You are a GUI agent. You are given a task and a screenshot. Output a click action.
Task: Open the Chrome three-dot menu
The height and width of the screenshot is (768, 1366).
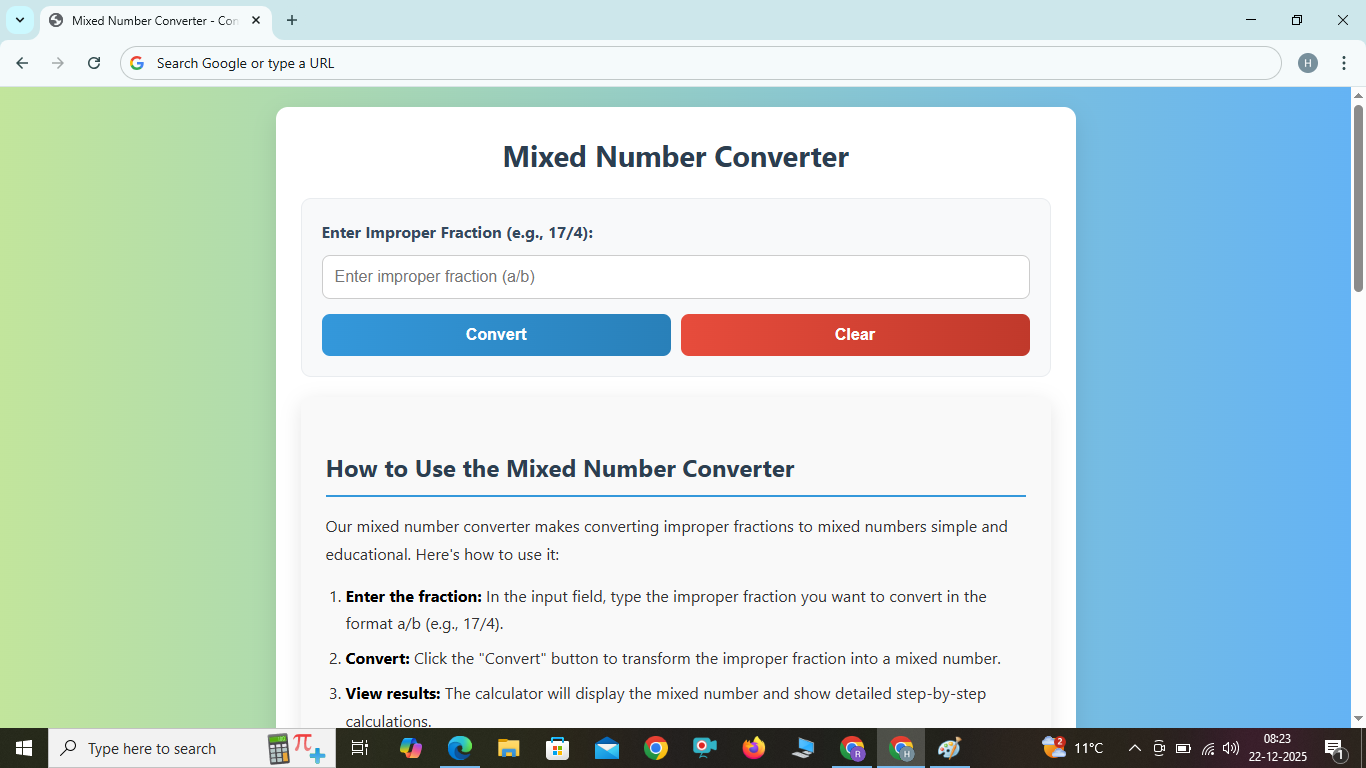point(1345,62)
